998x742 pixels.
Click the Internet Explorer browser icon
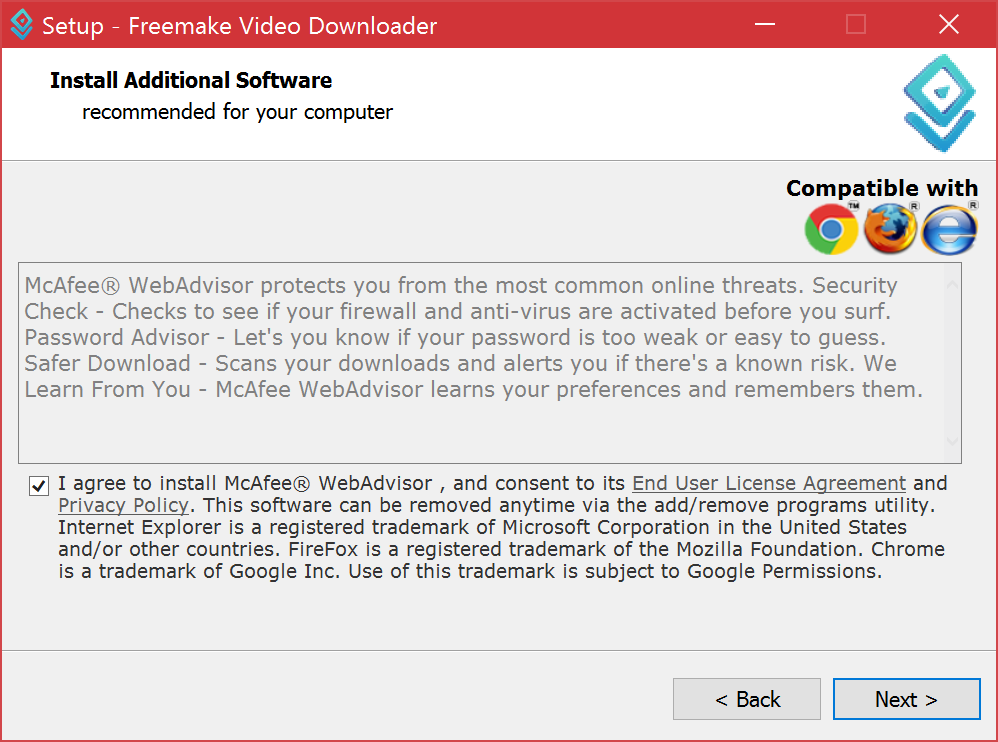(950, 229)
